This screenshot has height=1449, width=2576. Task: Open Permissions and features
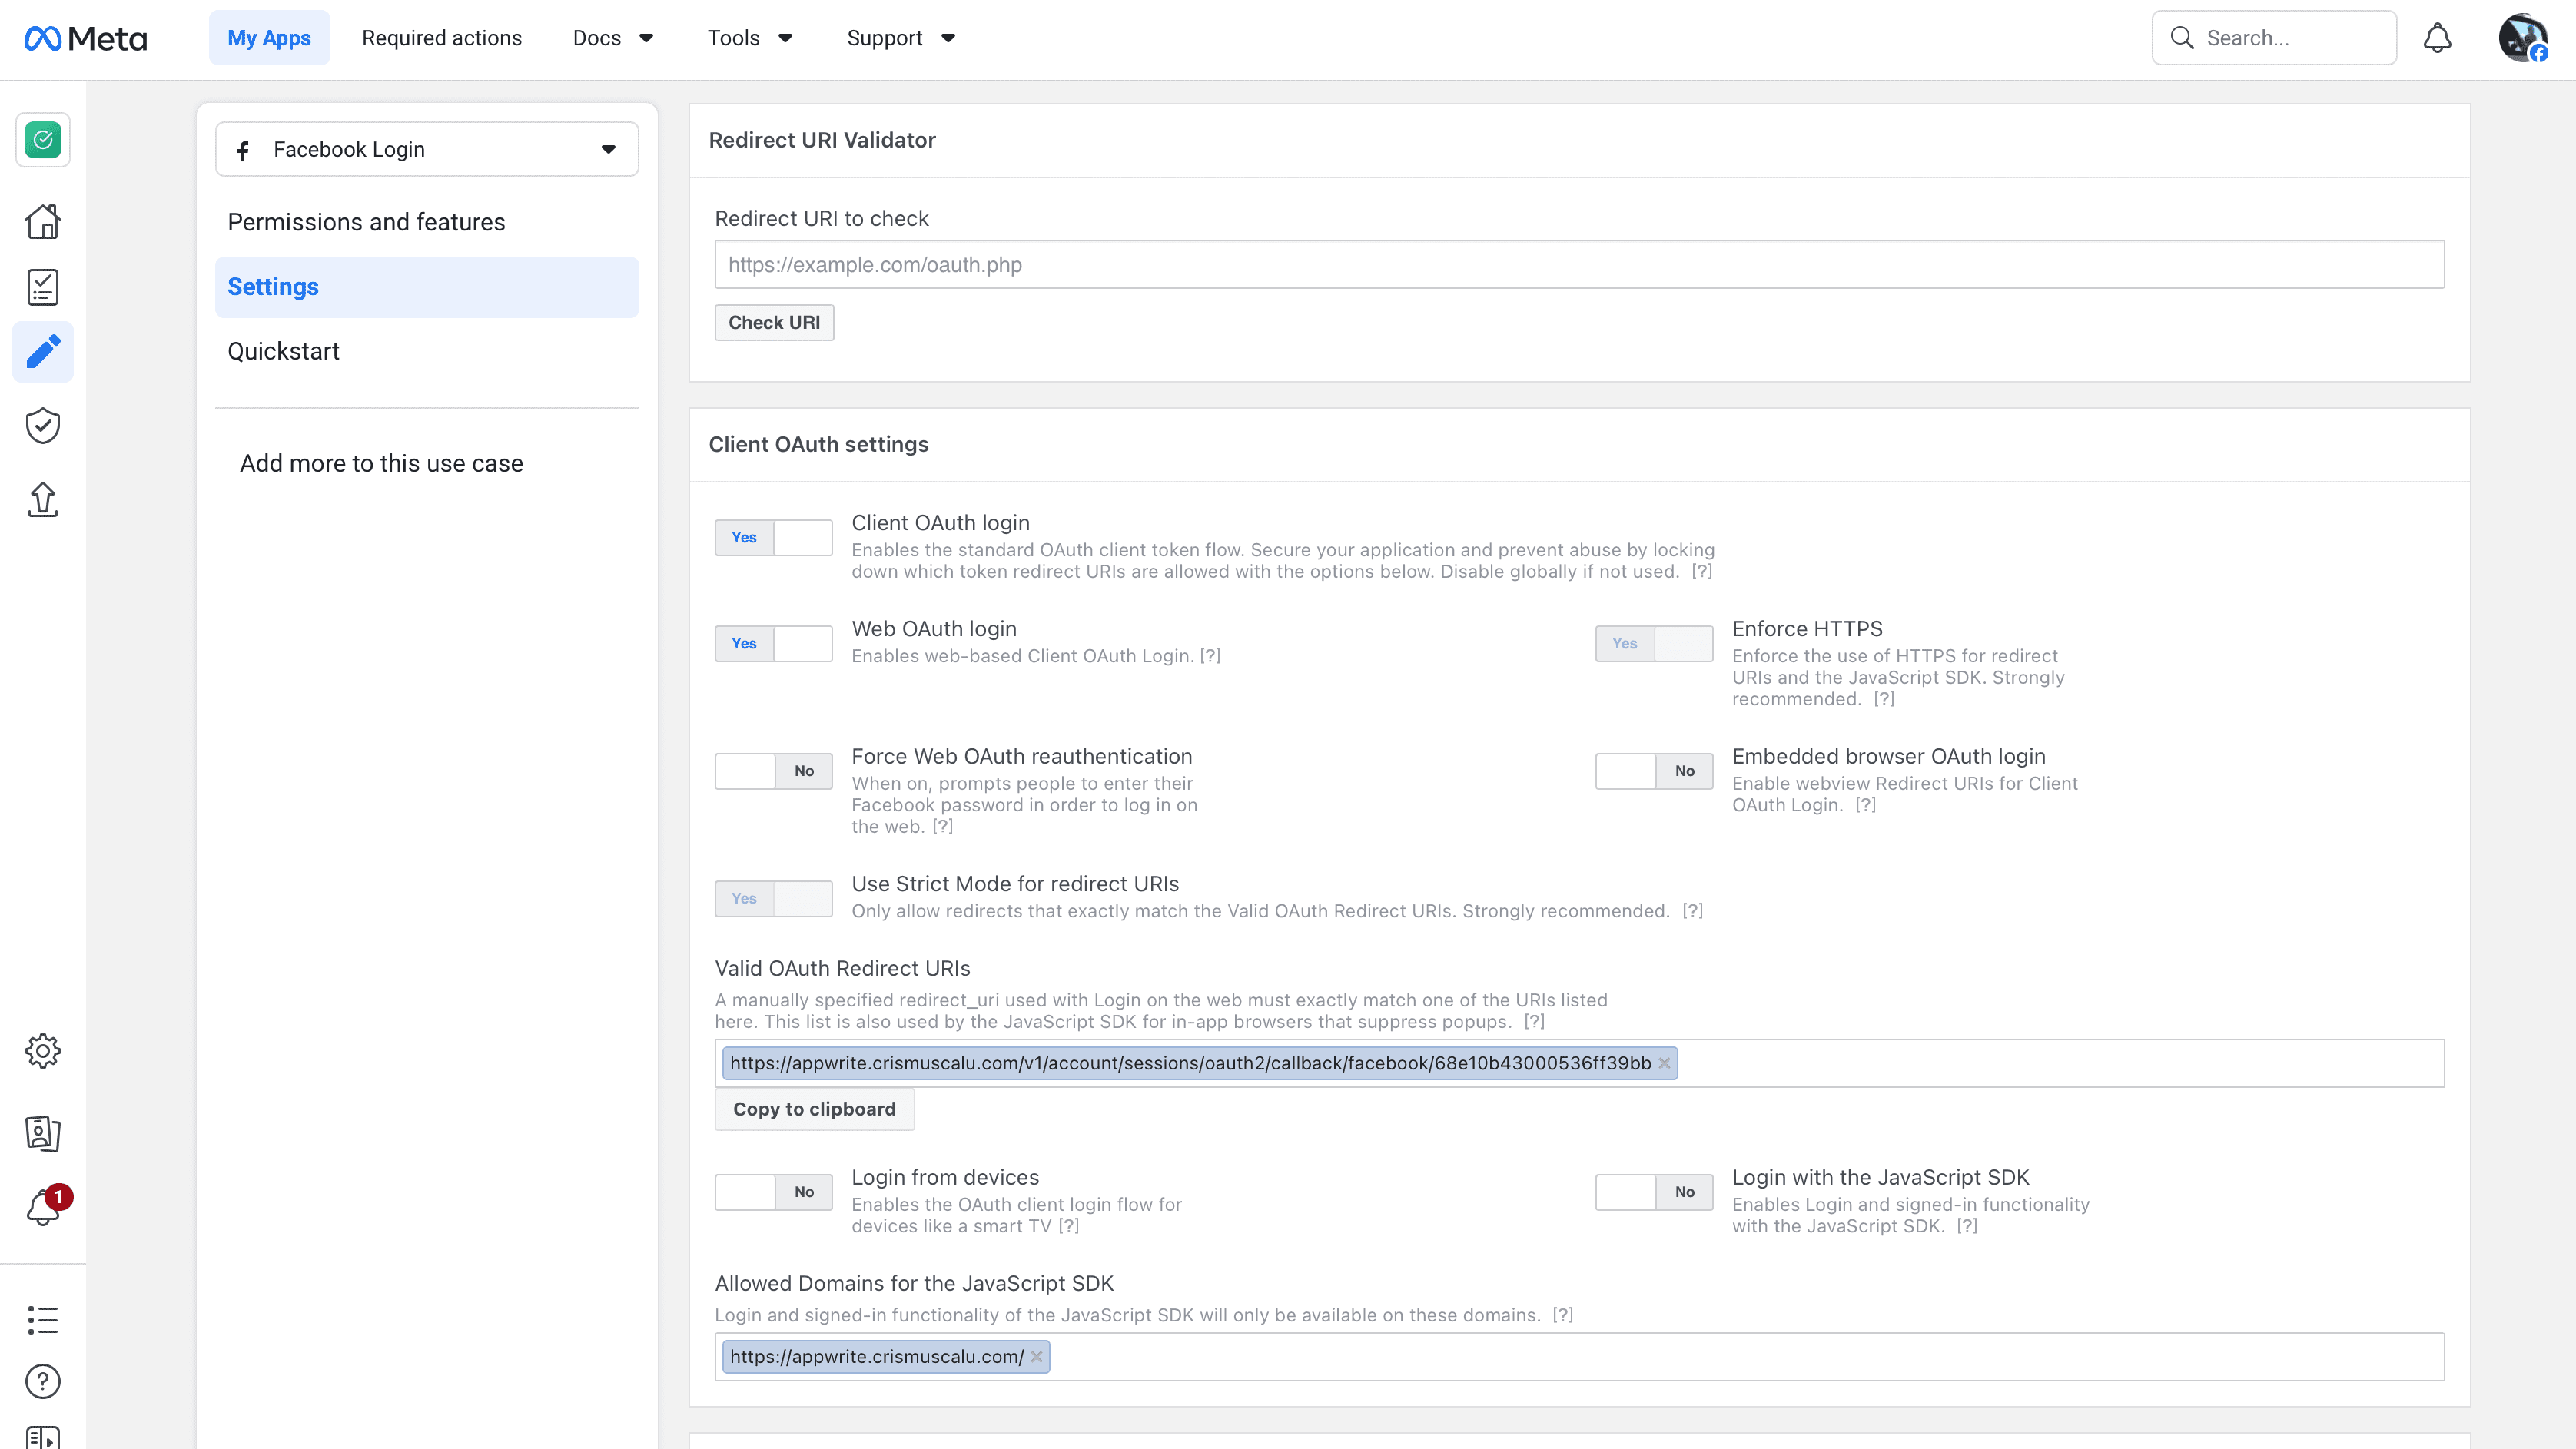point(366,221)
